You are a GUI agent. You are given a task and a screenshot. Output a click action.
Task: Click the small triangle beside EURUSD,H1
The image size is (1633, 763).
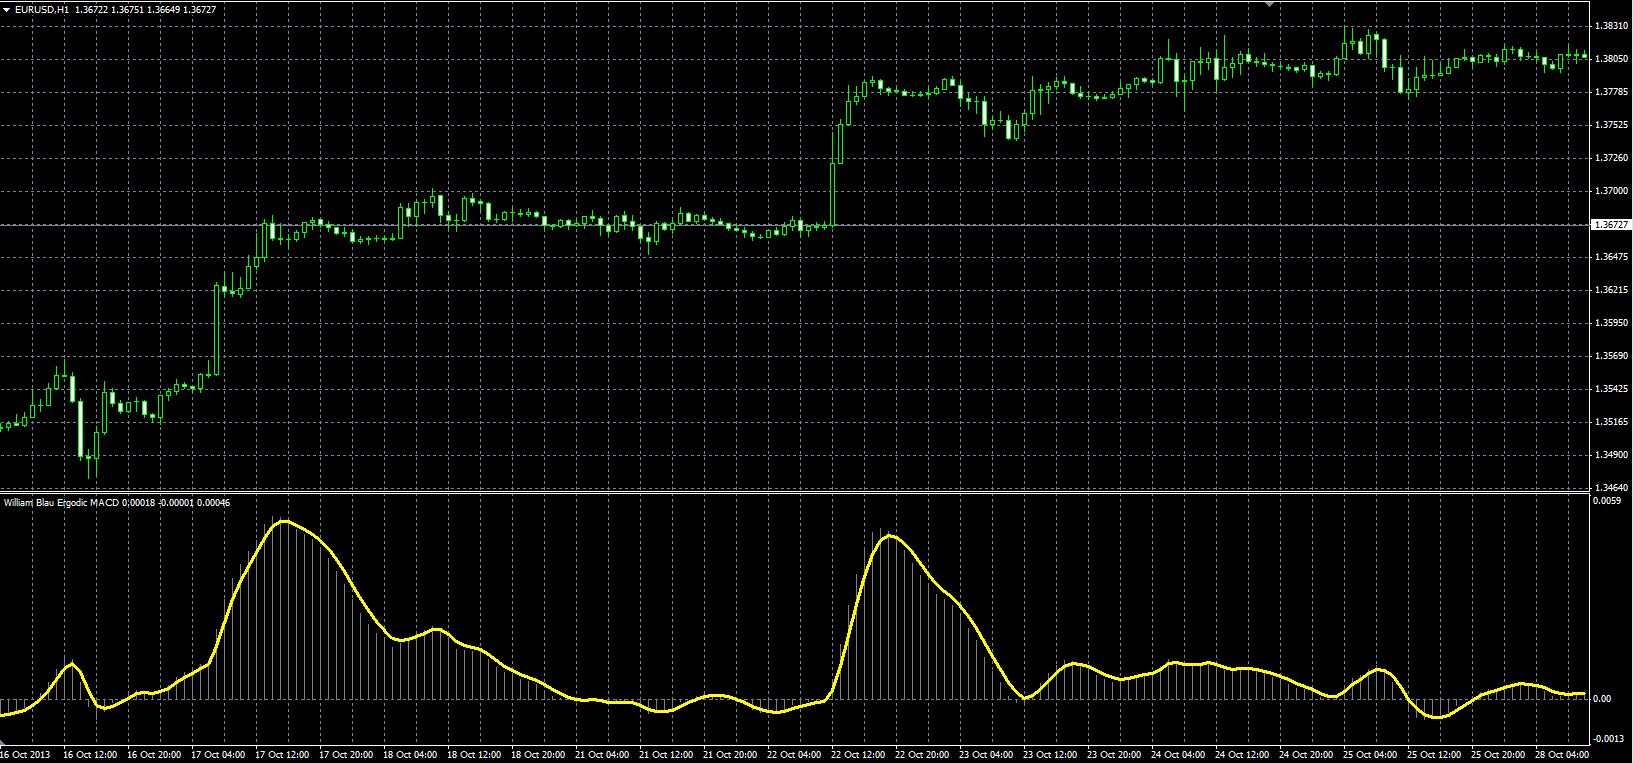[x=7, y=9]
